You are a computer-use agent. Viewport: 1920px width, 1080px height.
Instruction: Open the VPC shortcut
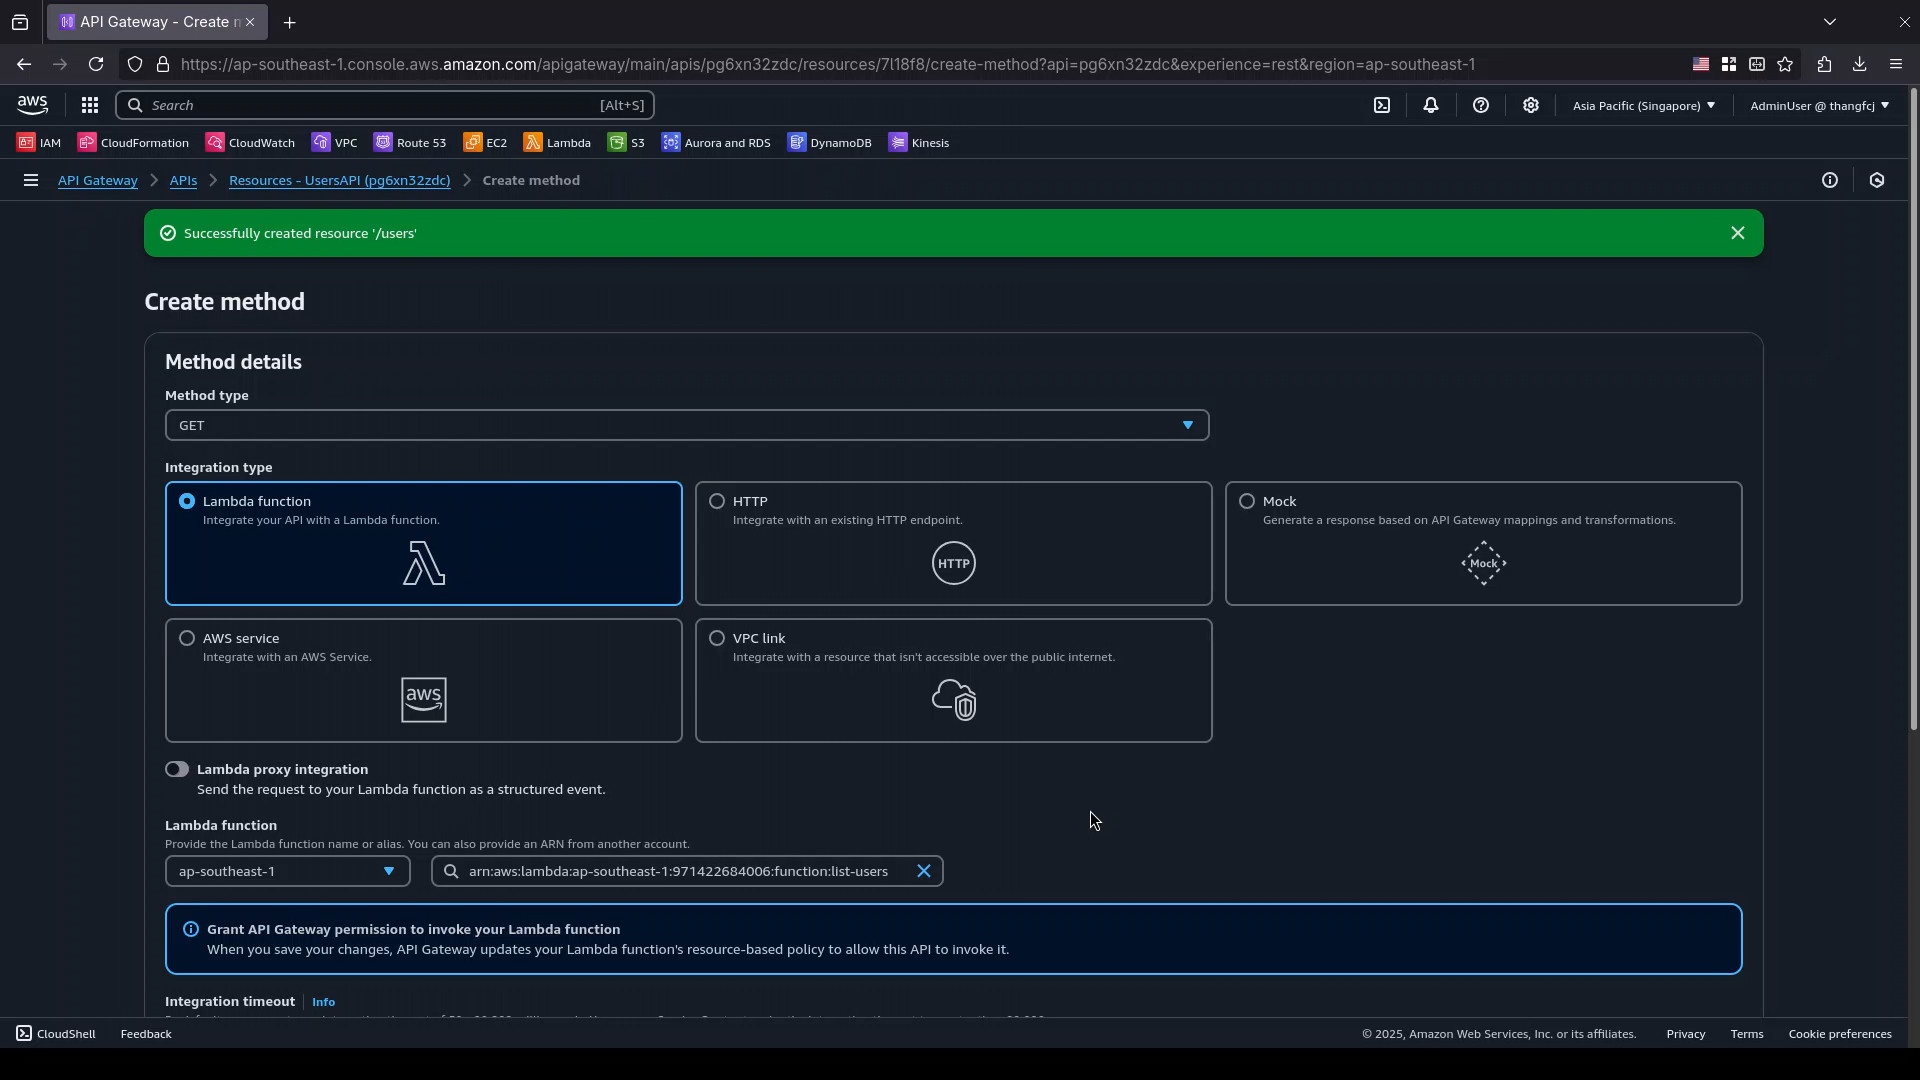click(x=334, y=143)
